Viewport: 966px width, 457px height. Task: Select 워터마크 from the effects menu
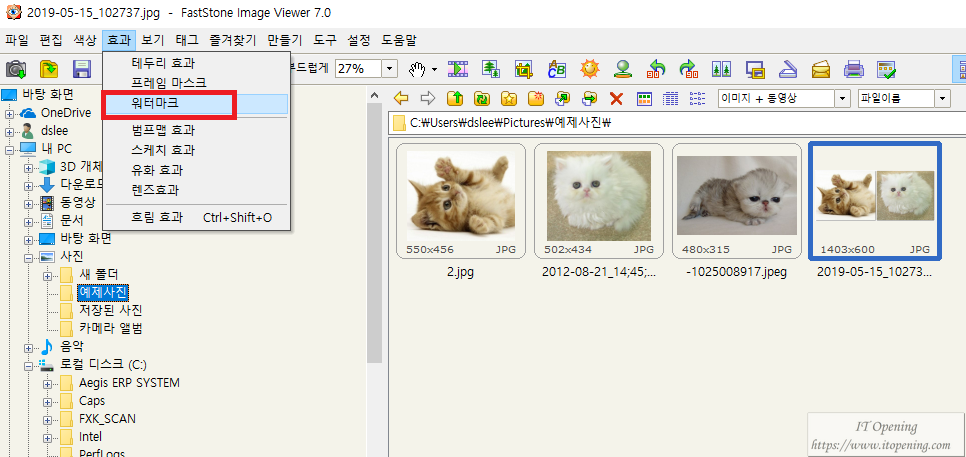(x=156, y=103)
